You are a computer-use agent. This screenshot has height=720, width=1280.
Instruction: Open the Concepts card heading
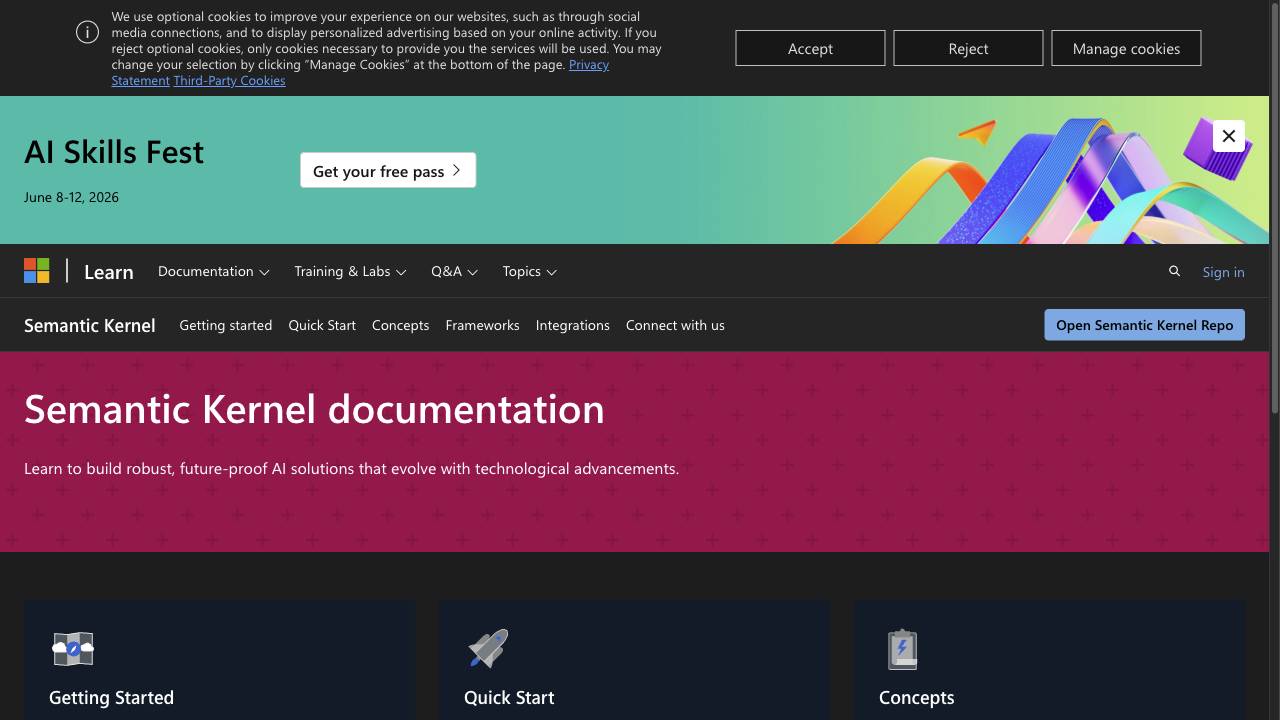[917, 697]
